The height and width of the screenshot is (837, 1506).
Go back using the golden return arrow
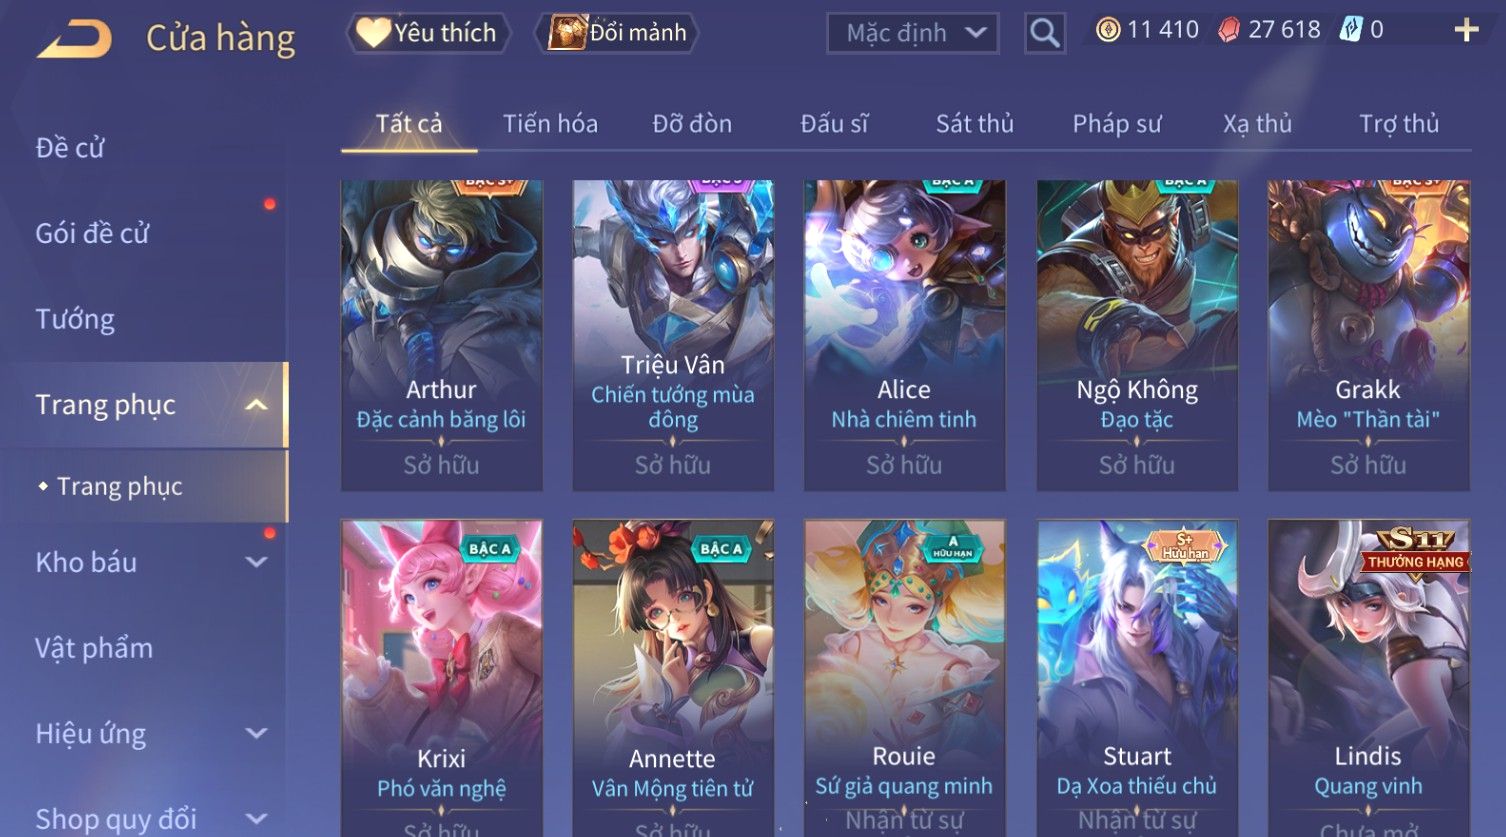(x=75, y=39)
